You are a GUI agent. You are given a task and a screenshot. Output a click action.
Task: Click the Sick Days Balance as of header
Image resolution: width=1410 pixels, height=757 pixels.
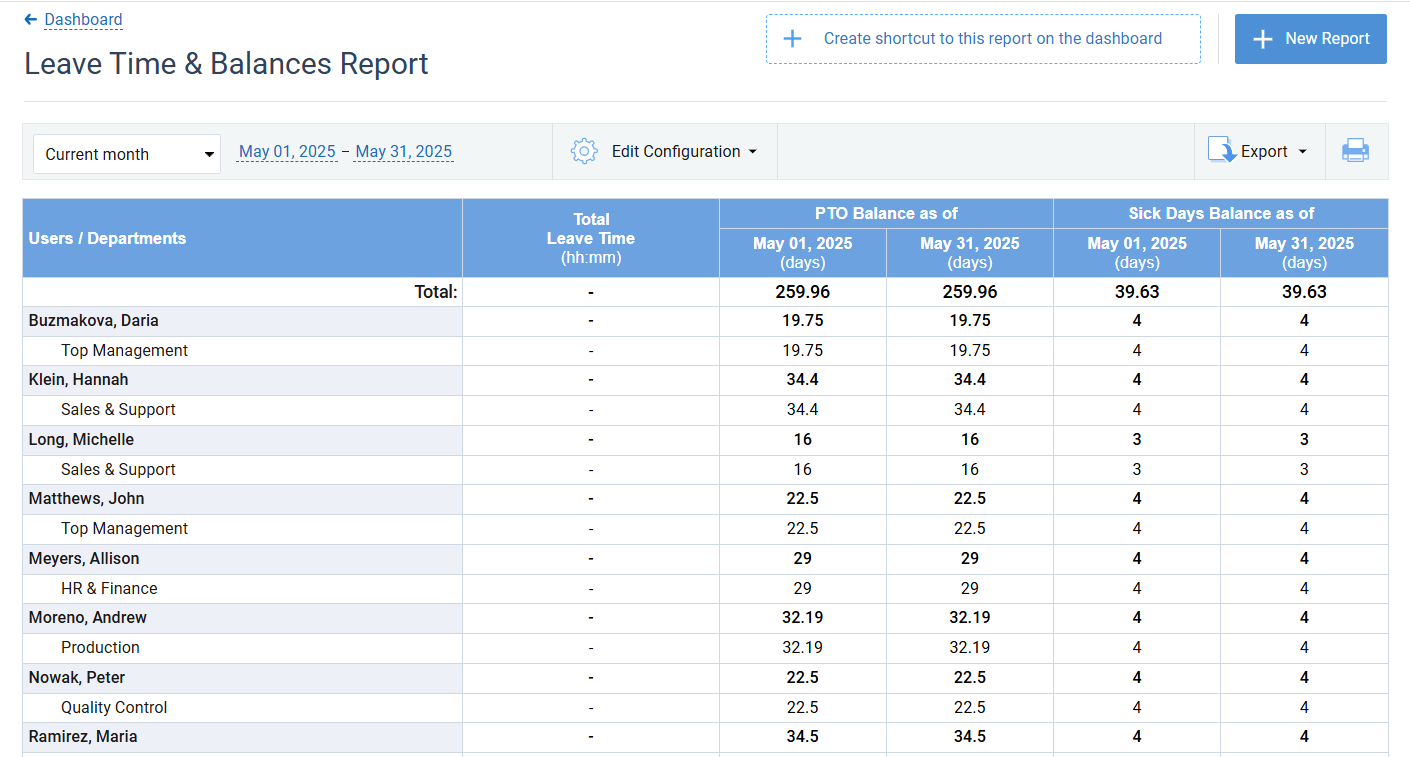1221,213
